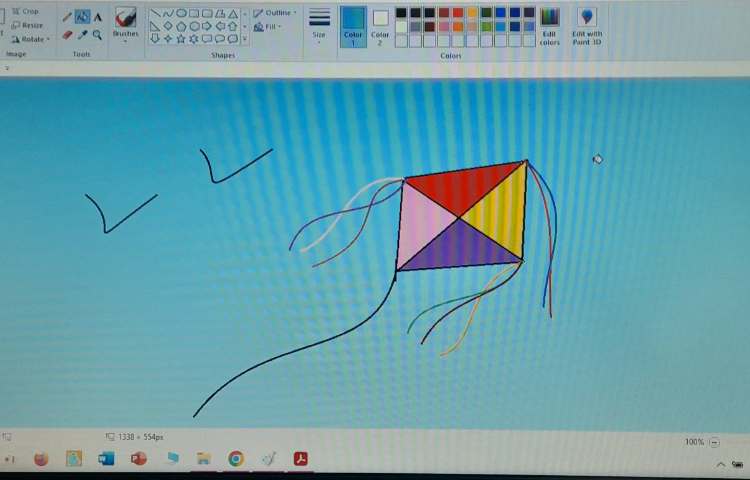
Task: Expand the Rotate options
Action: click(x=31, y=39)
